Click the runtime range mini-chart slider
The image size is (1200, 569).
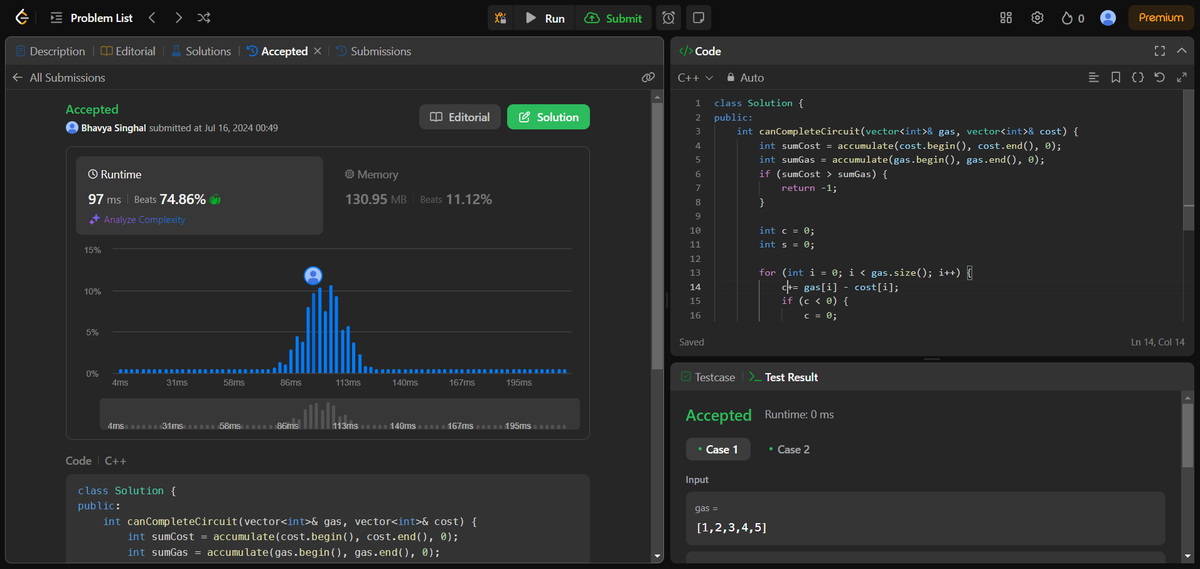(x=339, y=415)
